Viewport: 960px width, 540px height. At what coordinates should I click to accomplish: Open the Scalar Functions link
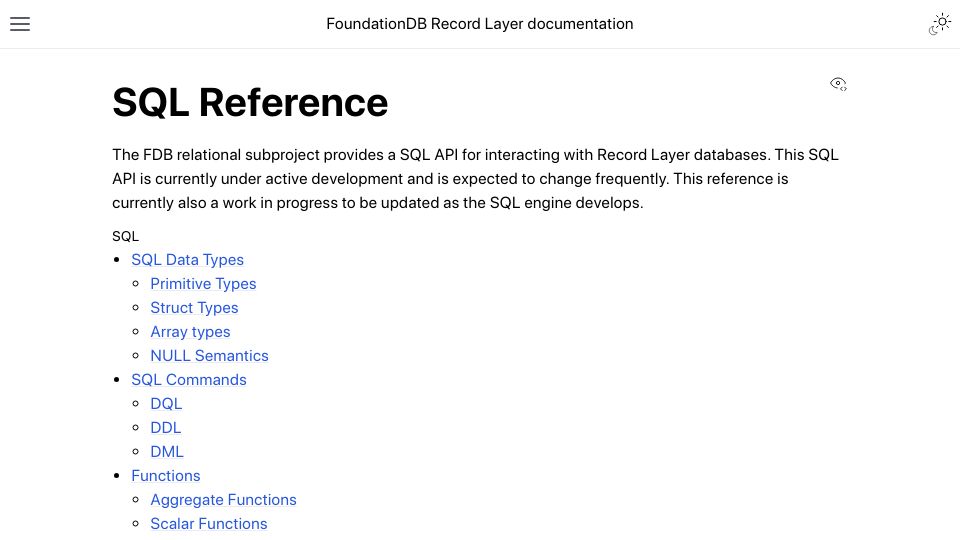coord(209,523)
